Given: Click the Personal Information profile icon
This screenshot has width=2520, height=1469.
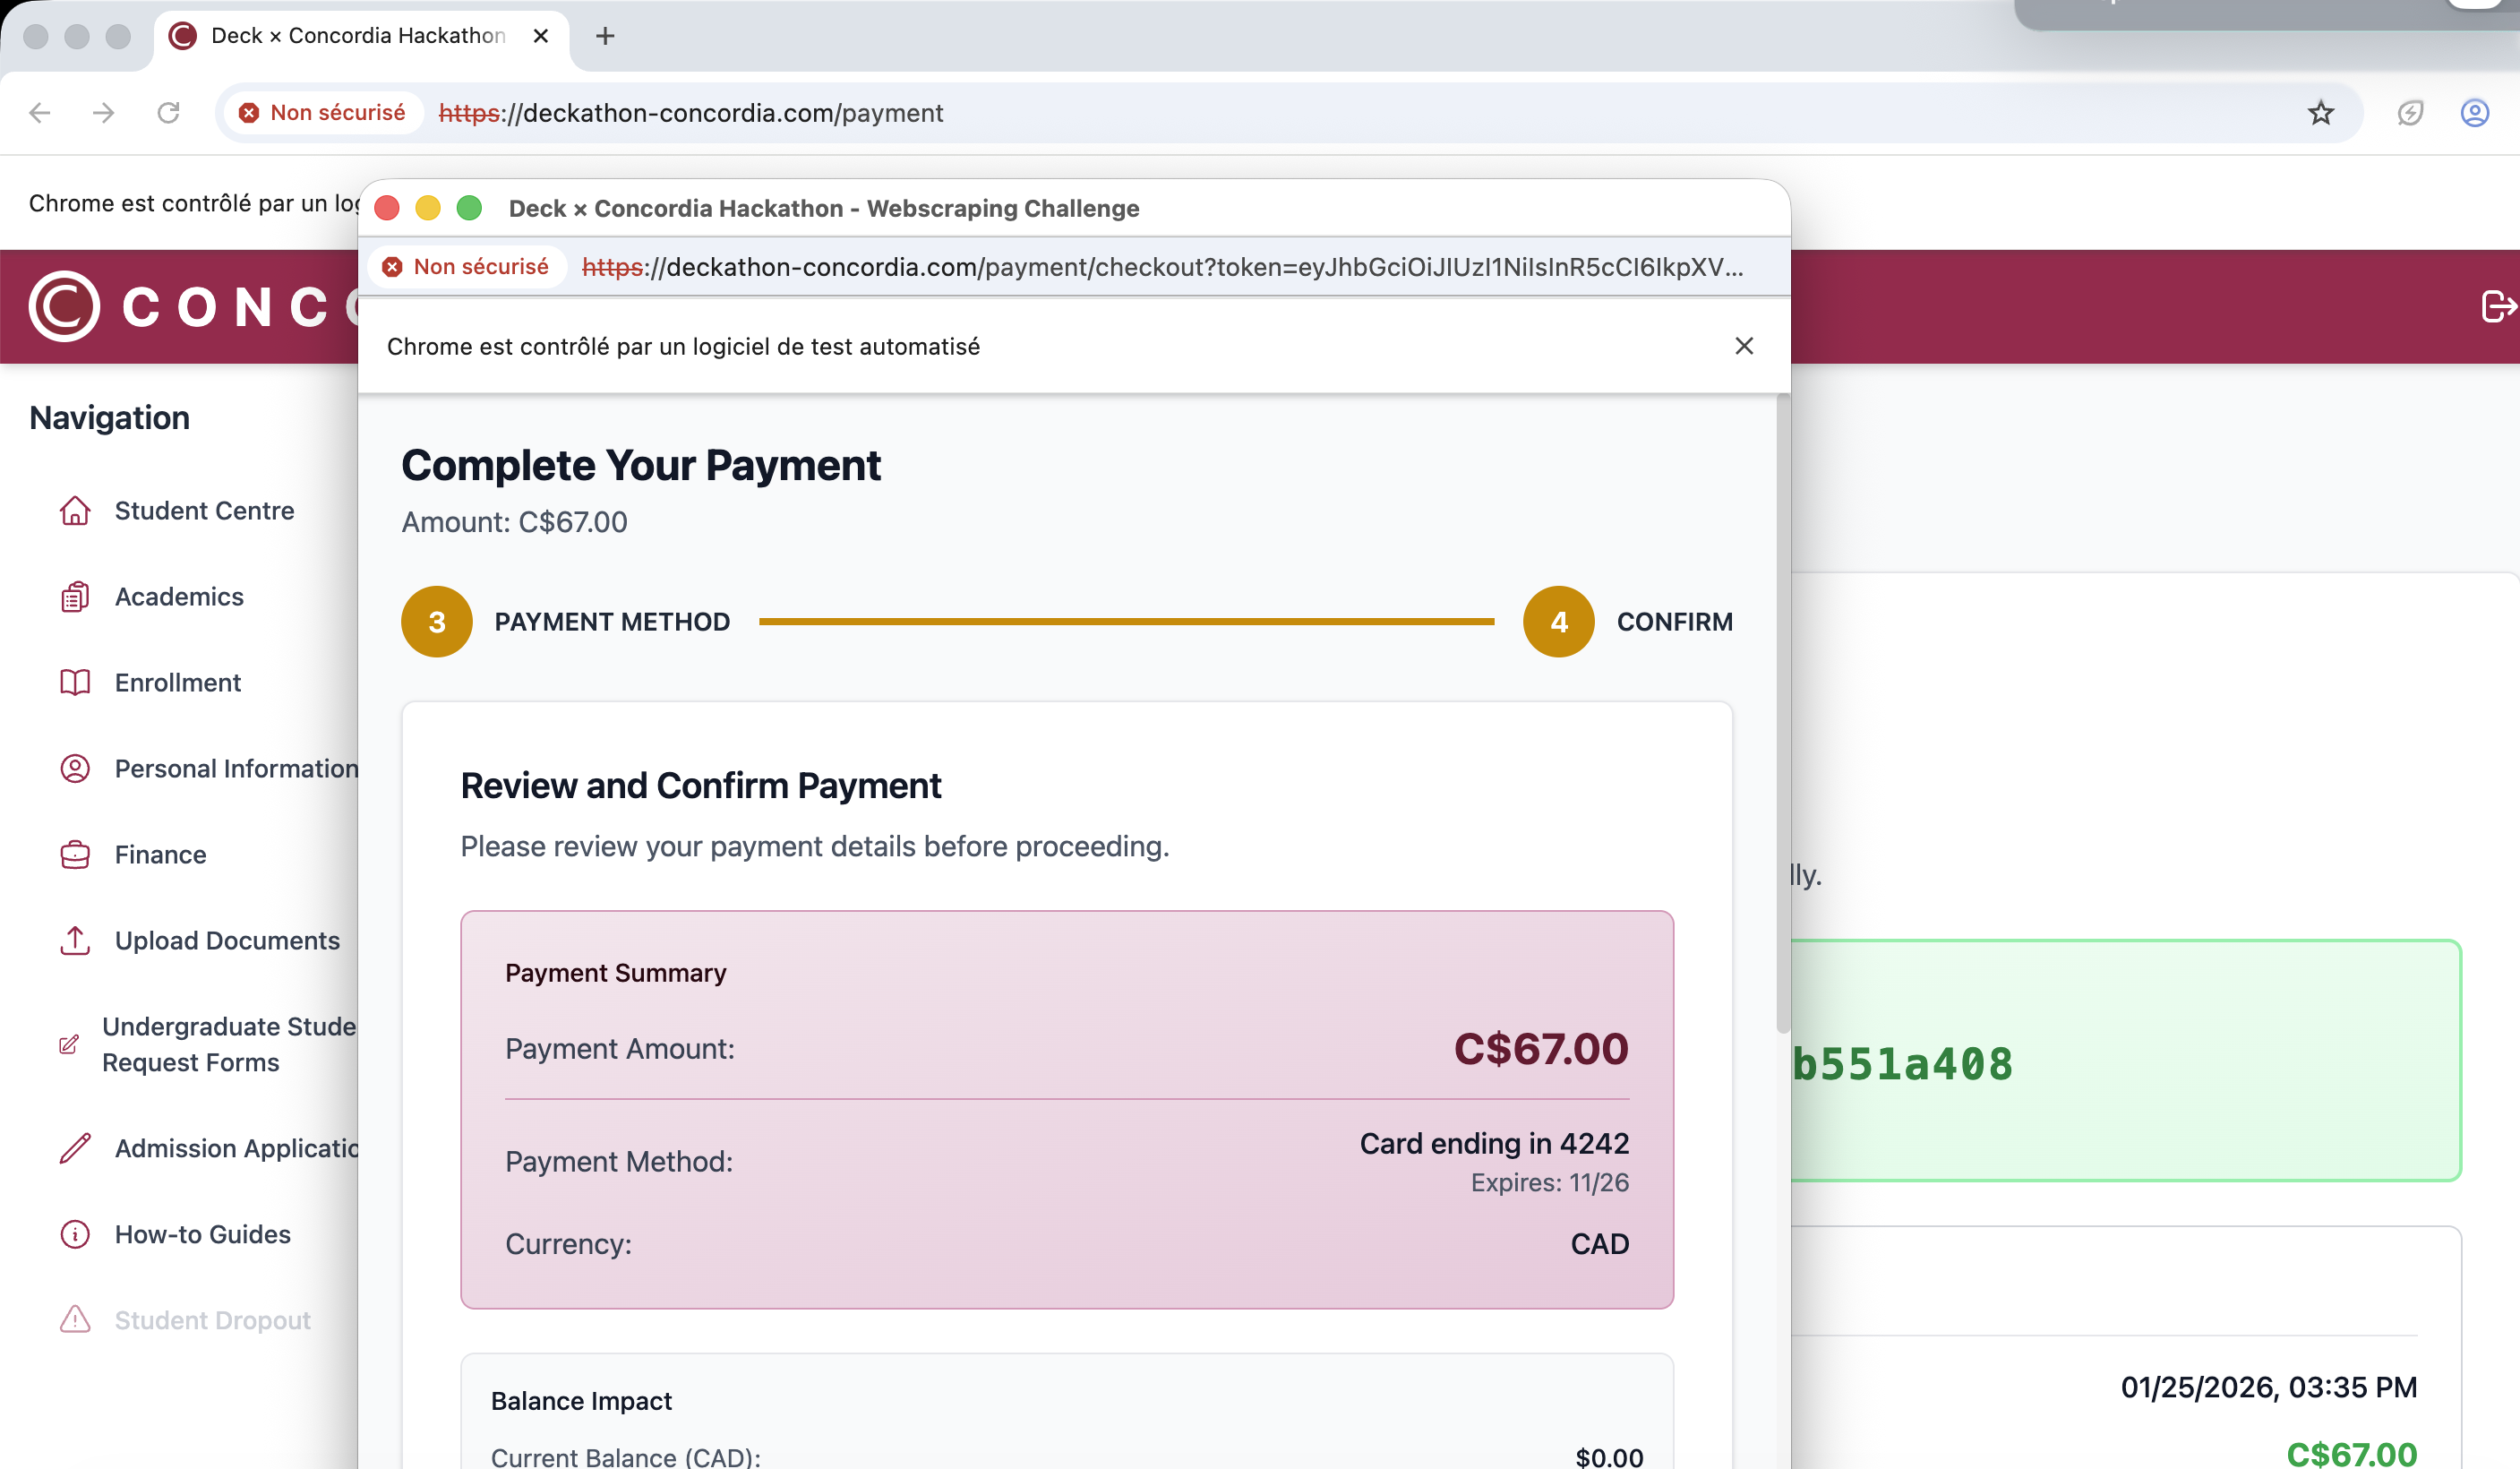Looking at the screenshot, I should tap(75, 769).
